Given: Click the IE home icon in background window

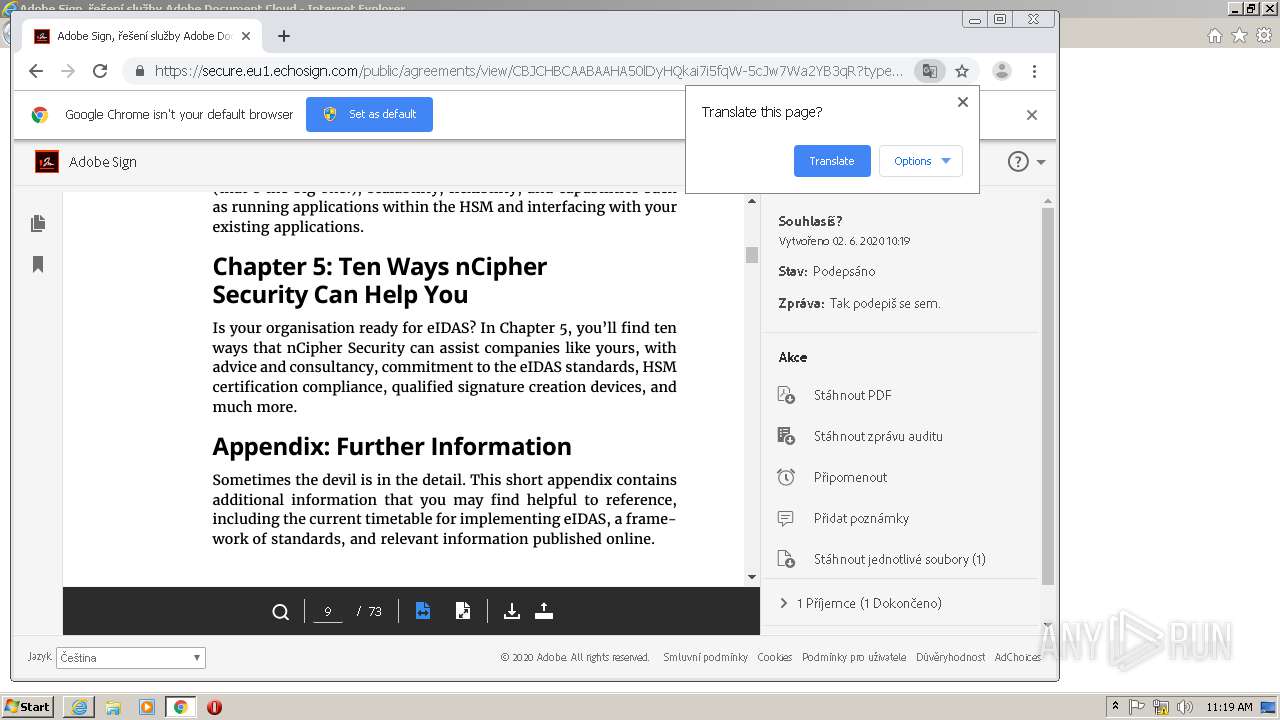Looking at the screenshot, I should pos(1215,36).
